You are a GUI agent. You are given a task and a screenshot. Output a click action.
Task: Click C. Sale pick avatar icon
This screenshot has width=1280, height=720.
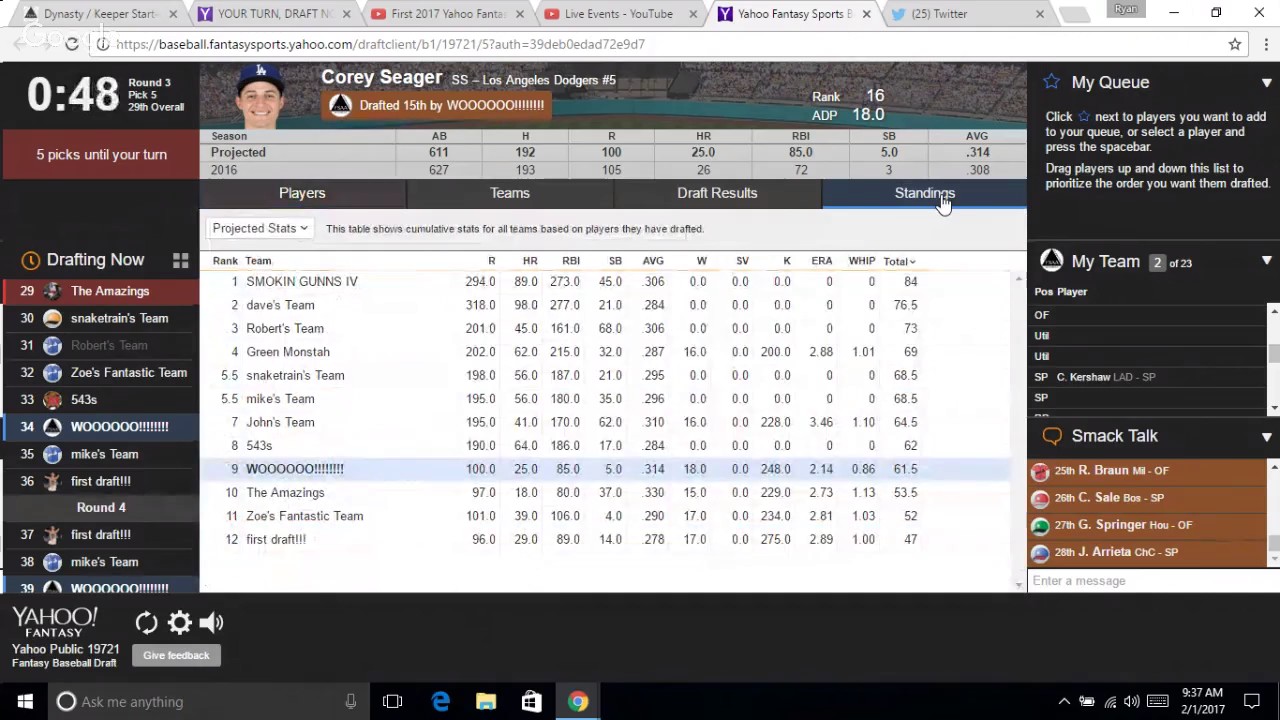[x=1041, y=499]
